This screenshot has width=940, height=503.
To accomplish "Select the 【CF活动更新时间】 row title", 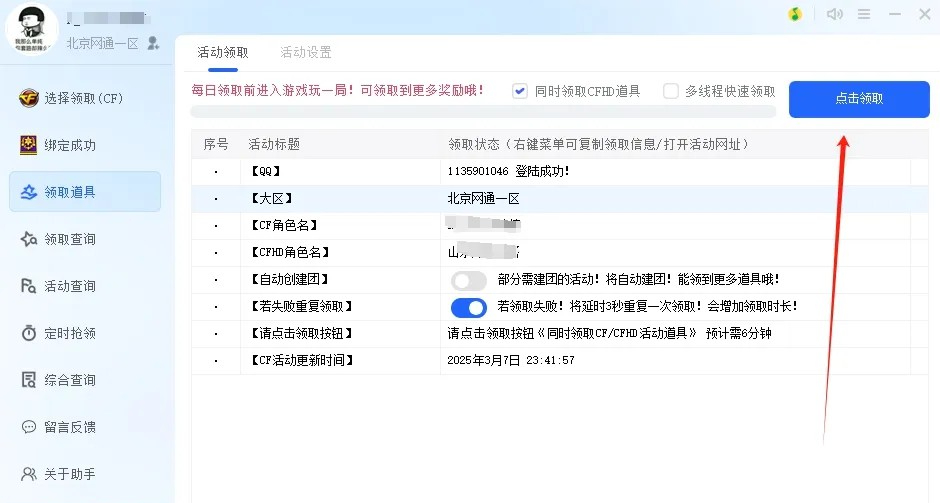I will [x=302, y=360].
